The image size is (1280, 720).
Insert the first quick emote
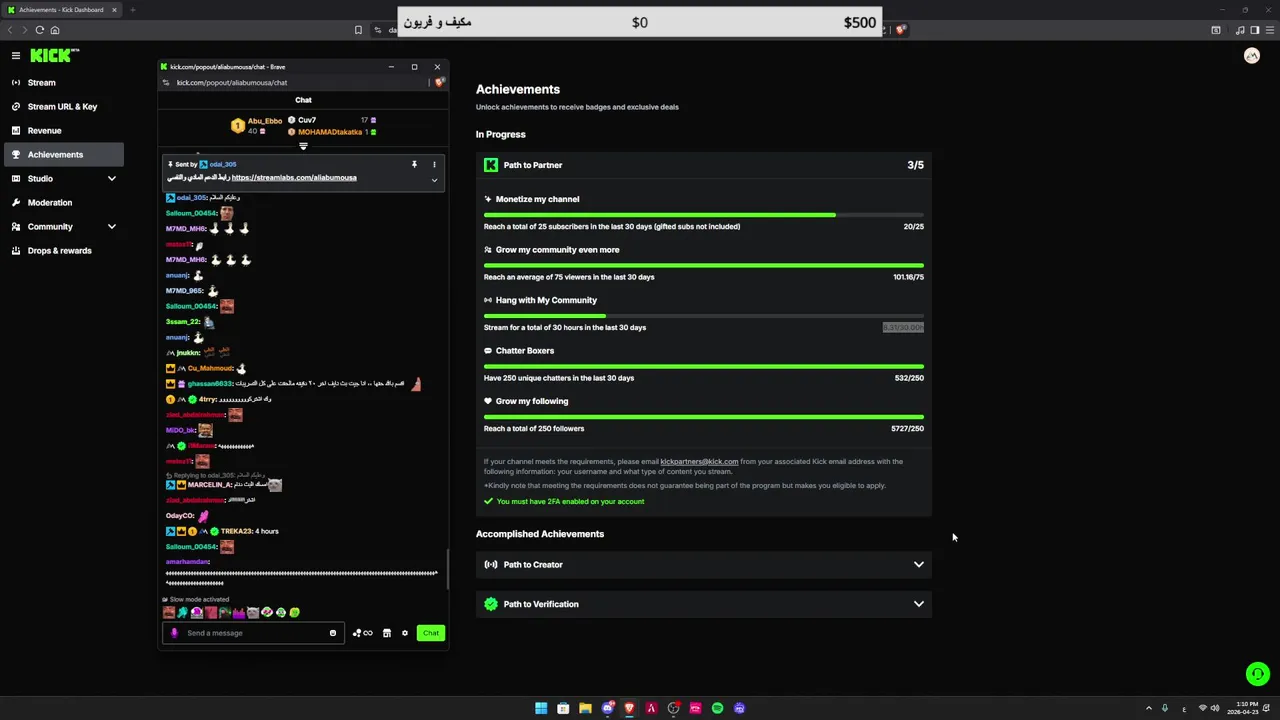coord(169,612)
